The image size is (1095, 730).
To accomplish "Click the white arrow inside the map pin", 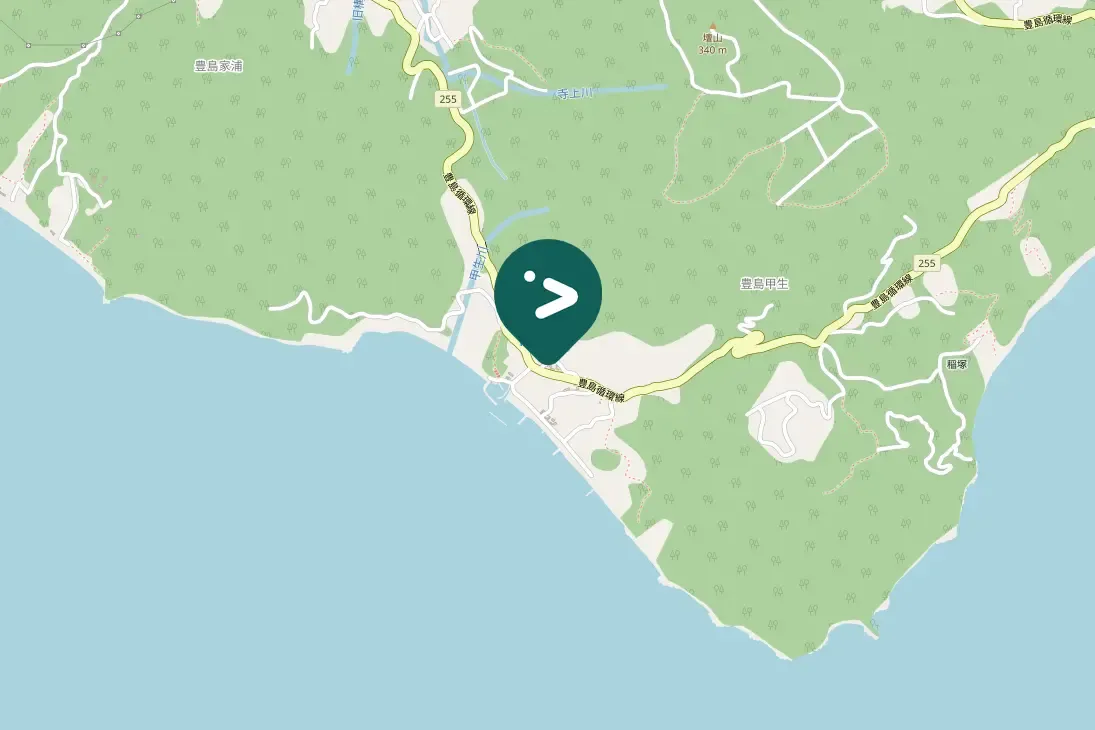I will point(557,298).
